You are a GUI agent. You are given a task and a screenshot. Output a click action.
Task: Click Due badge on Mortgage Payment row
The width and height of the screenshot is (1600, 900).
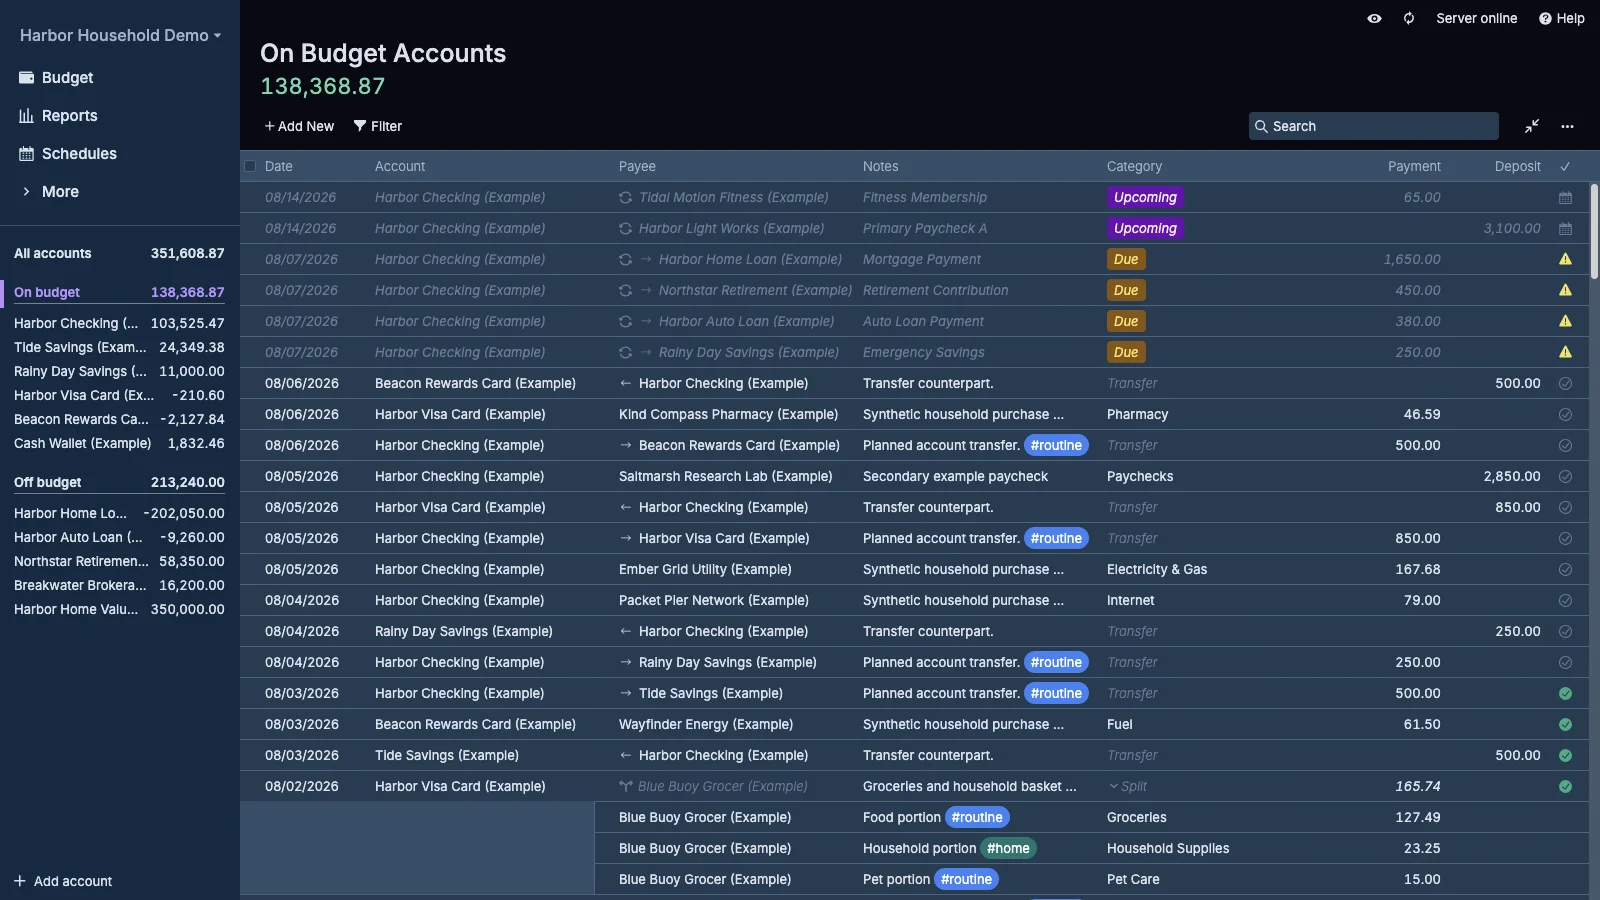tap(1126, 260)
